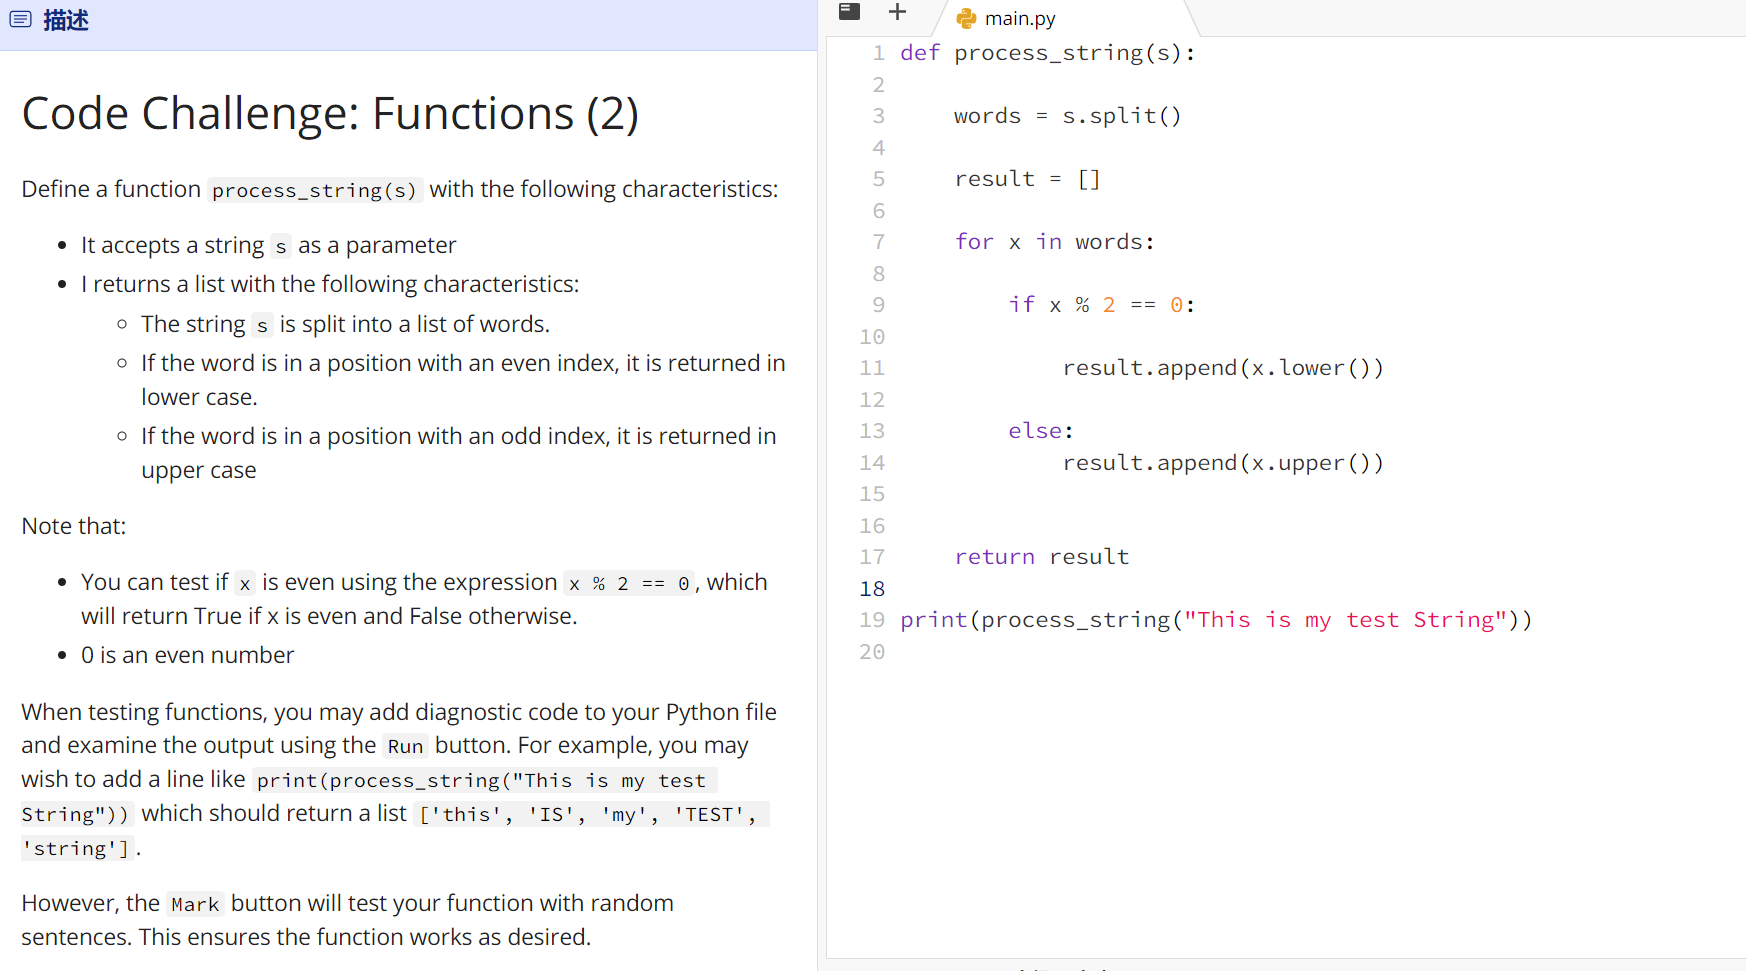Click 'I returns a list' bullet
The image size is (1746, 971).
pyautogui.click(x=330, y=284)
